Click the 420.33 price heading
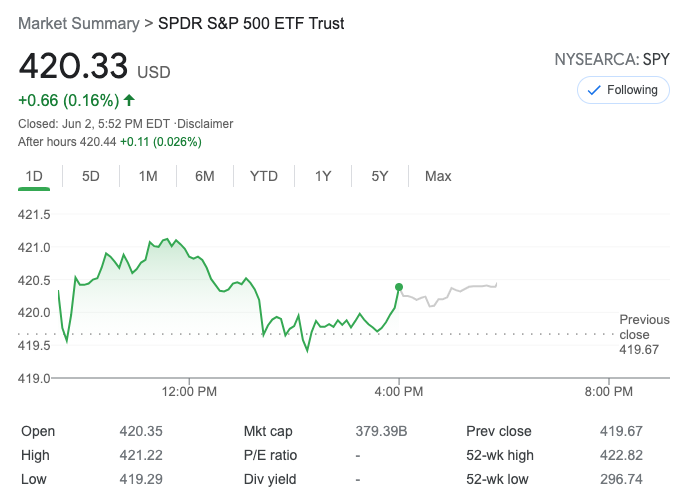684x503 pixels. pyautogui.click(x=74, y=66)
